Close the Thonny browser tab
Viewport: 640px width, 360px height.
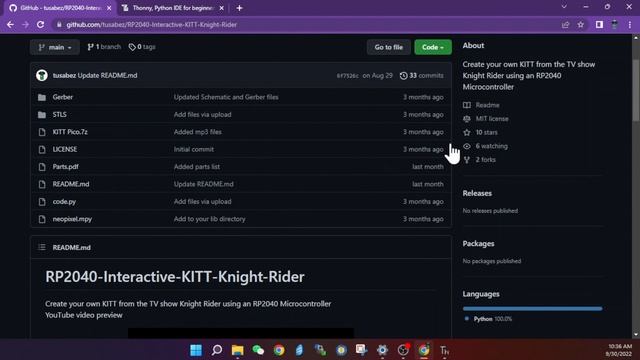click(222, 8)
